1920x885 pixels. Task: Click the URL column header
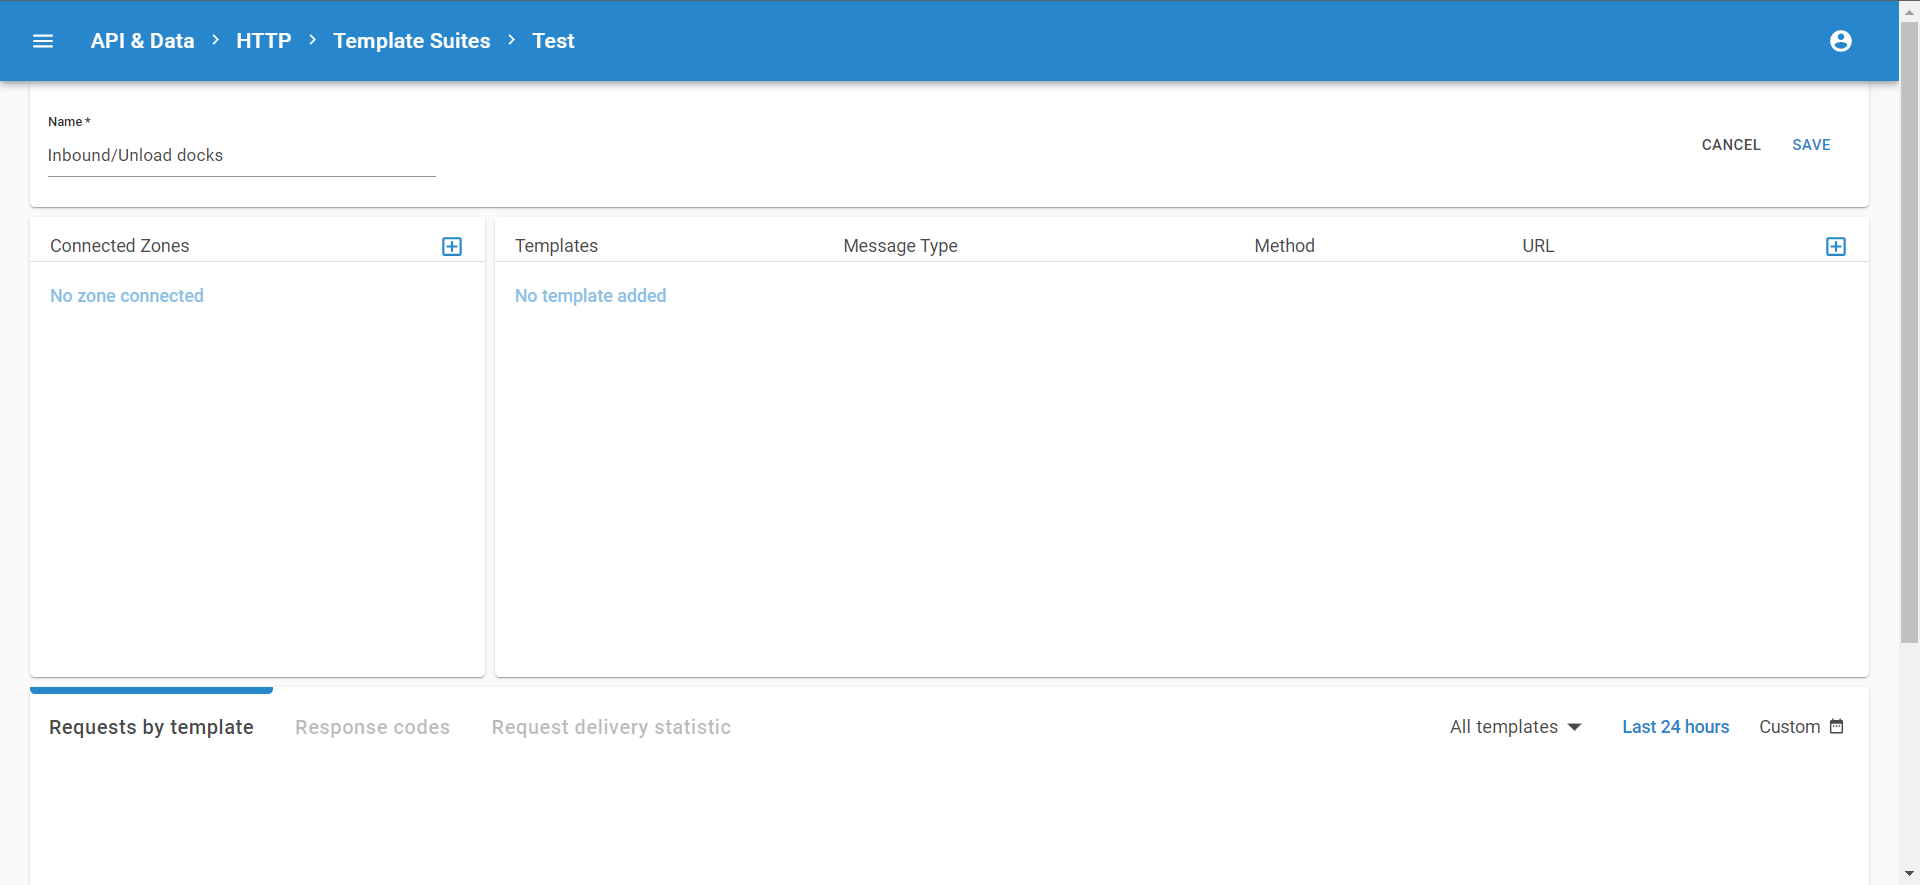(x=1538, y=246)
